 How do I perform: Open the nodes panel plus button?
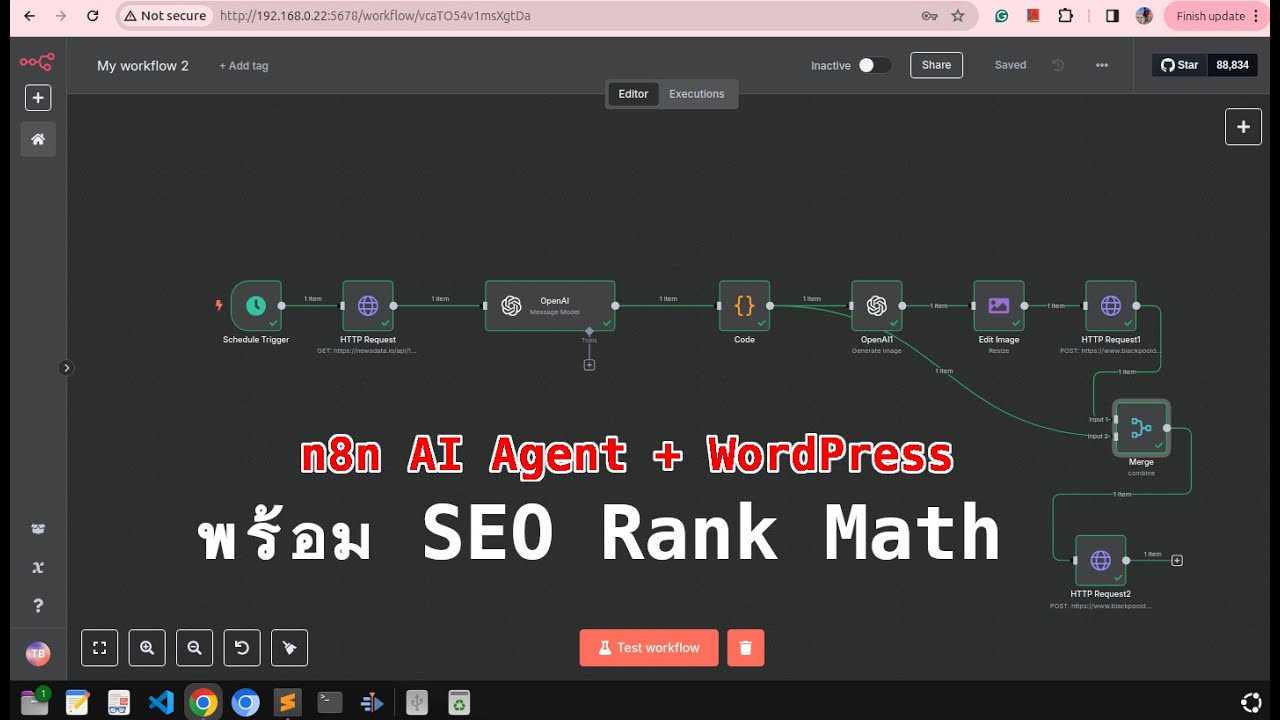tap(1244, 127)
